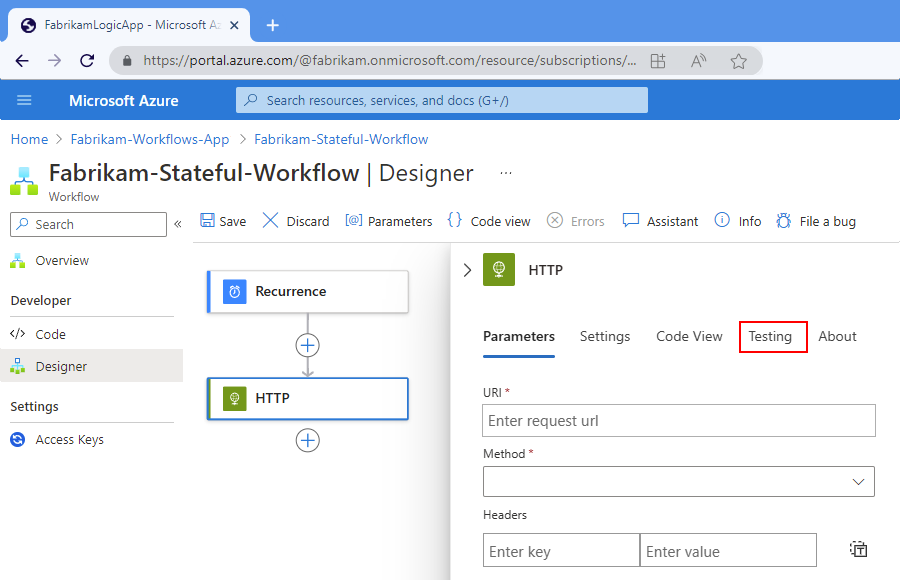
Task: Open the Azure portal hamburger menu
Action: (25, 100)
